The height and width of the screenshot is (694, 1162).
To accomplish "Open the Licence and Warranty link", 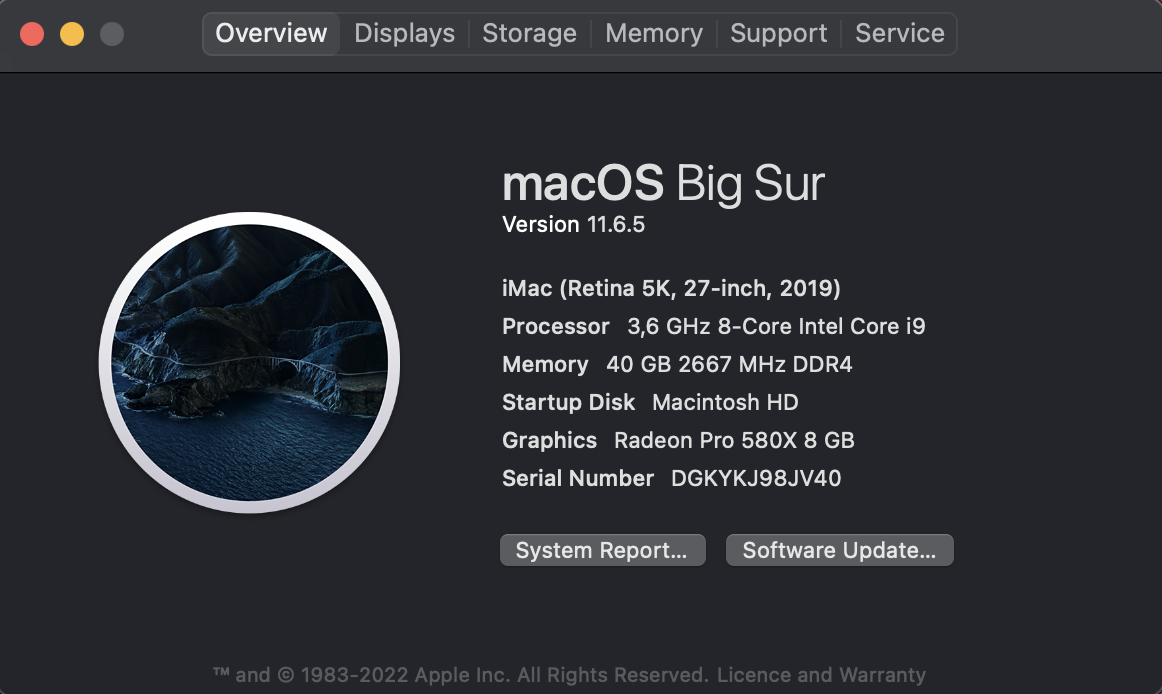I will tap(821, 675).
